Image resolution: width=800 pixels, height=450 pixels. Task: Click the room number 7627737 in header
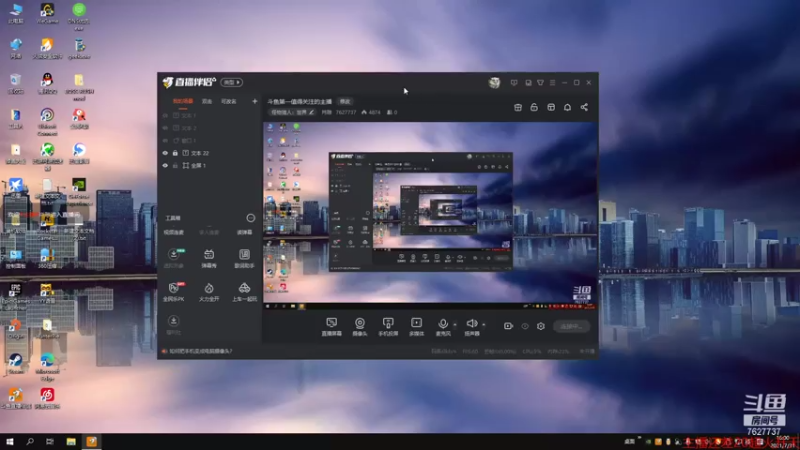point(345,112)
